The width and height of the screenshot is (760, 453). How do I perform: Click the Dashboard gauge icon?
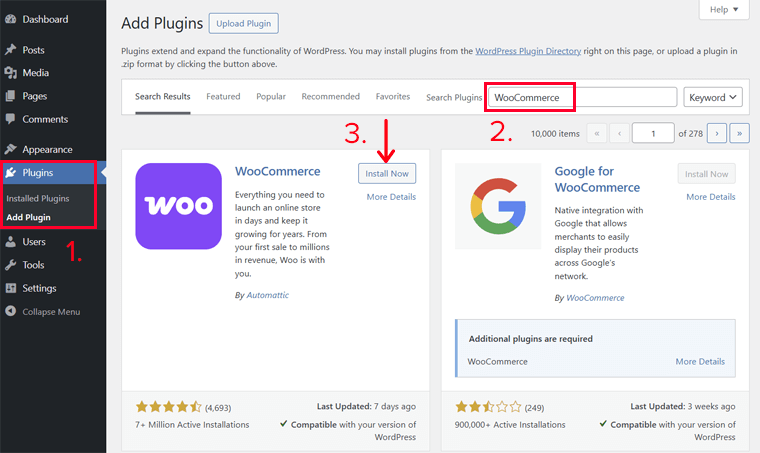click(11, 19)
